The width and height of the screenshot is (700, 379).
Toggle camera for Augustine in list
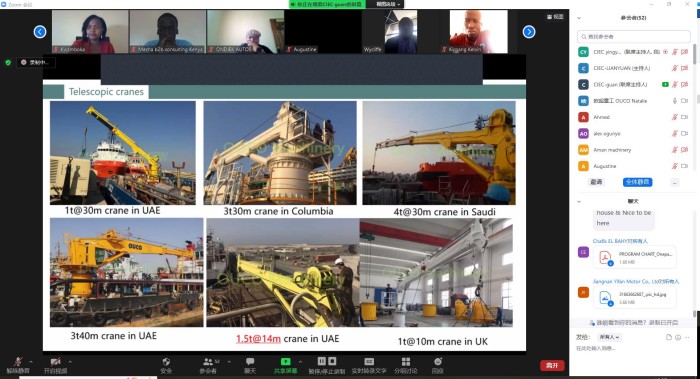point(684,166)
